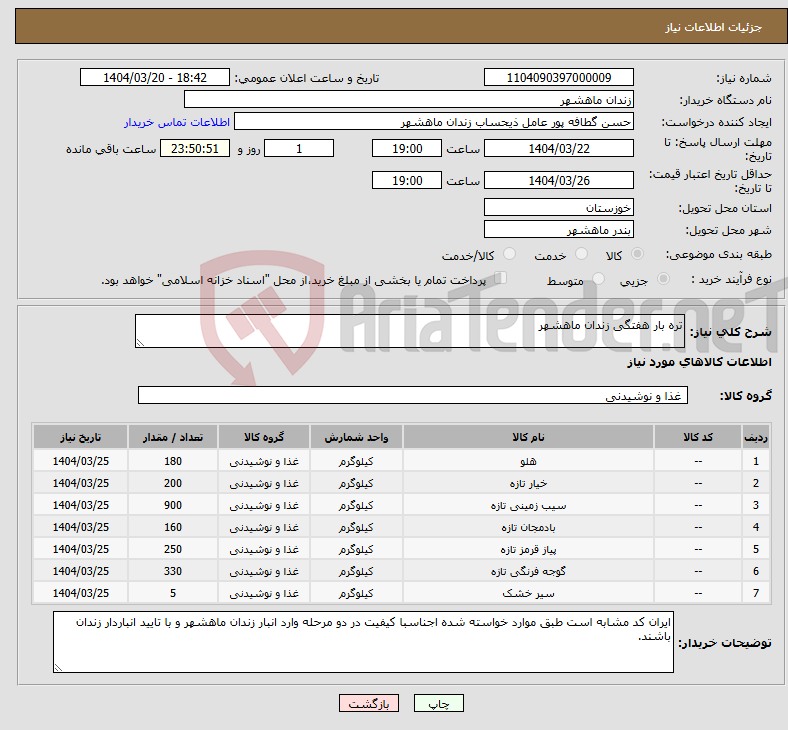788x730 pixels.
Task: Click quantity 5 in the سیر خشک row
Action: coord(173,594)
